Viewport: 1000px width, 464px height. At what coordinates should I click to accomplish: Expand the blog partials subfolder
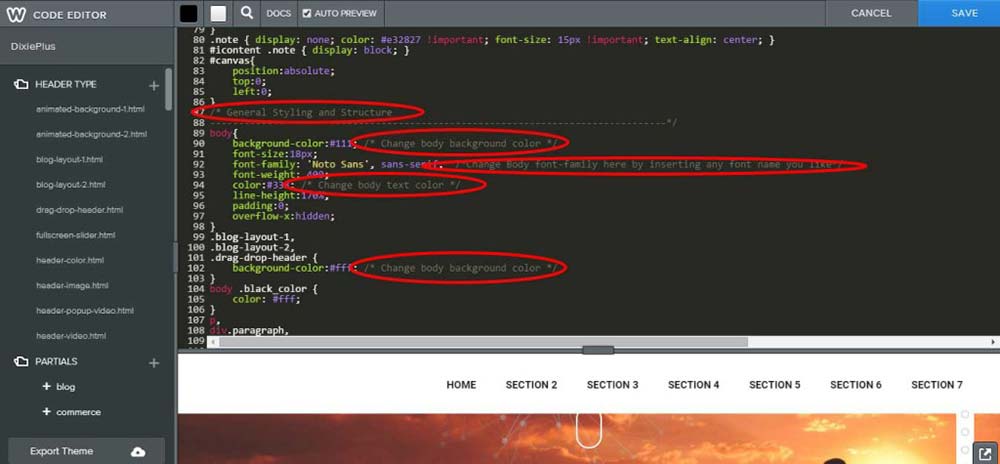pyautogui.click(x=46, y=386)
